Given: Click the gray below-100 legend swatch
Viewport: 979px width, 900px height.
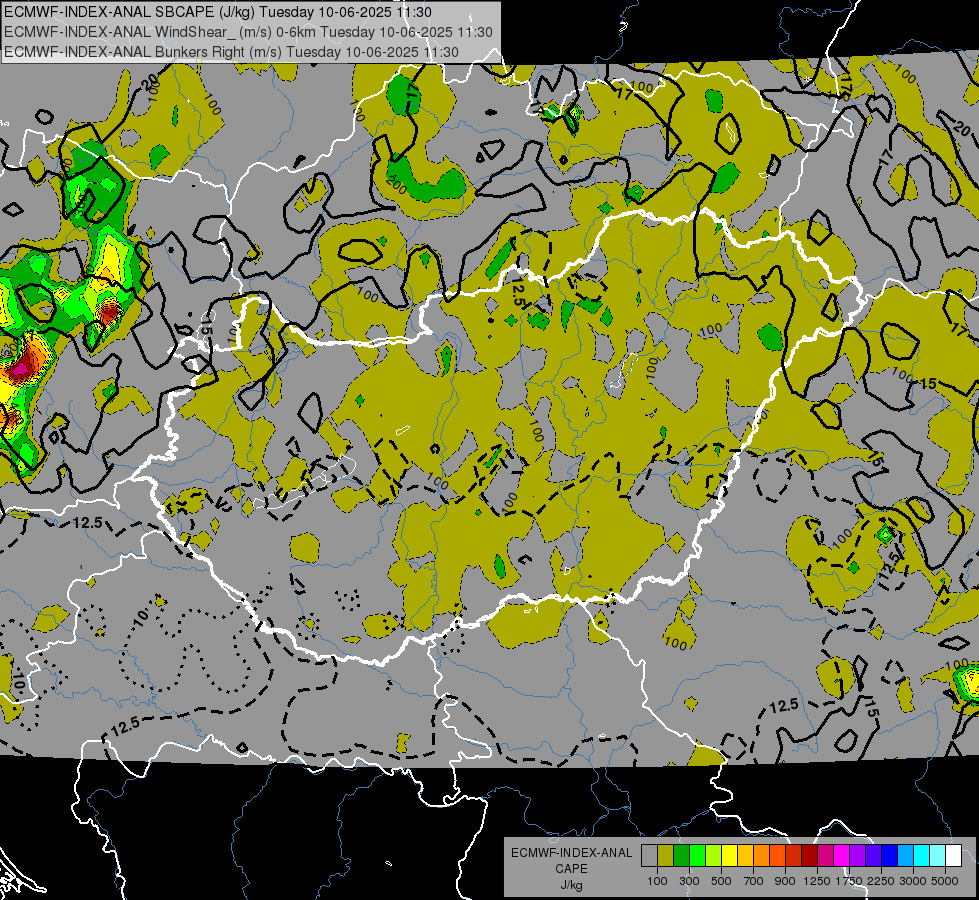Looking at the screenshot, I should click(649, 856).
